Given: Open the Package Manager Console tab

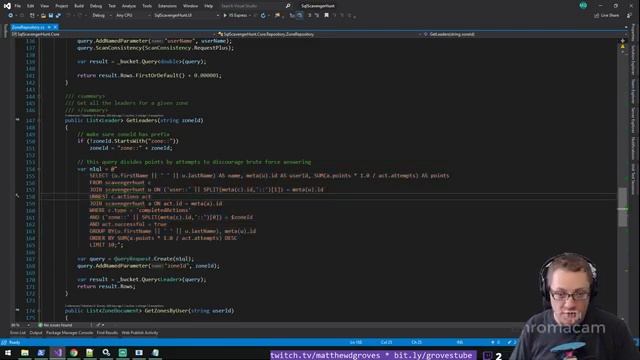Looking at the screenshot, I should click(x=69, y=333).
